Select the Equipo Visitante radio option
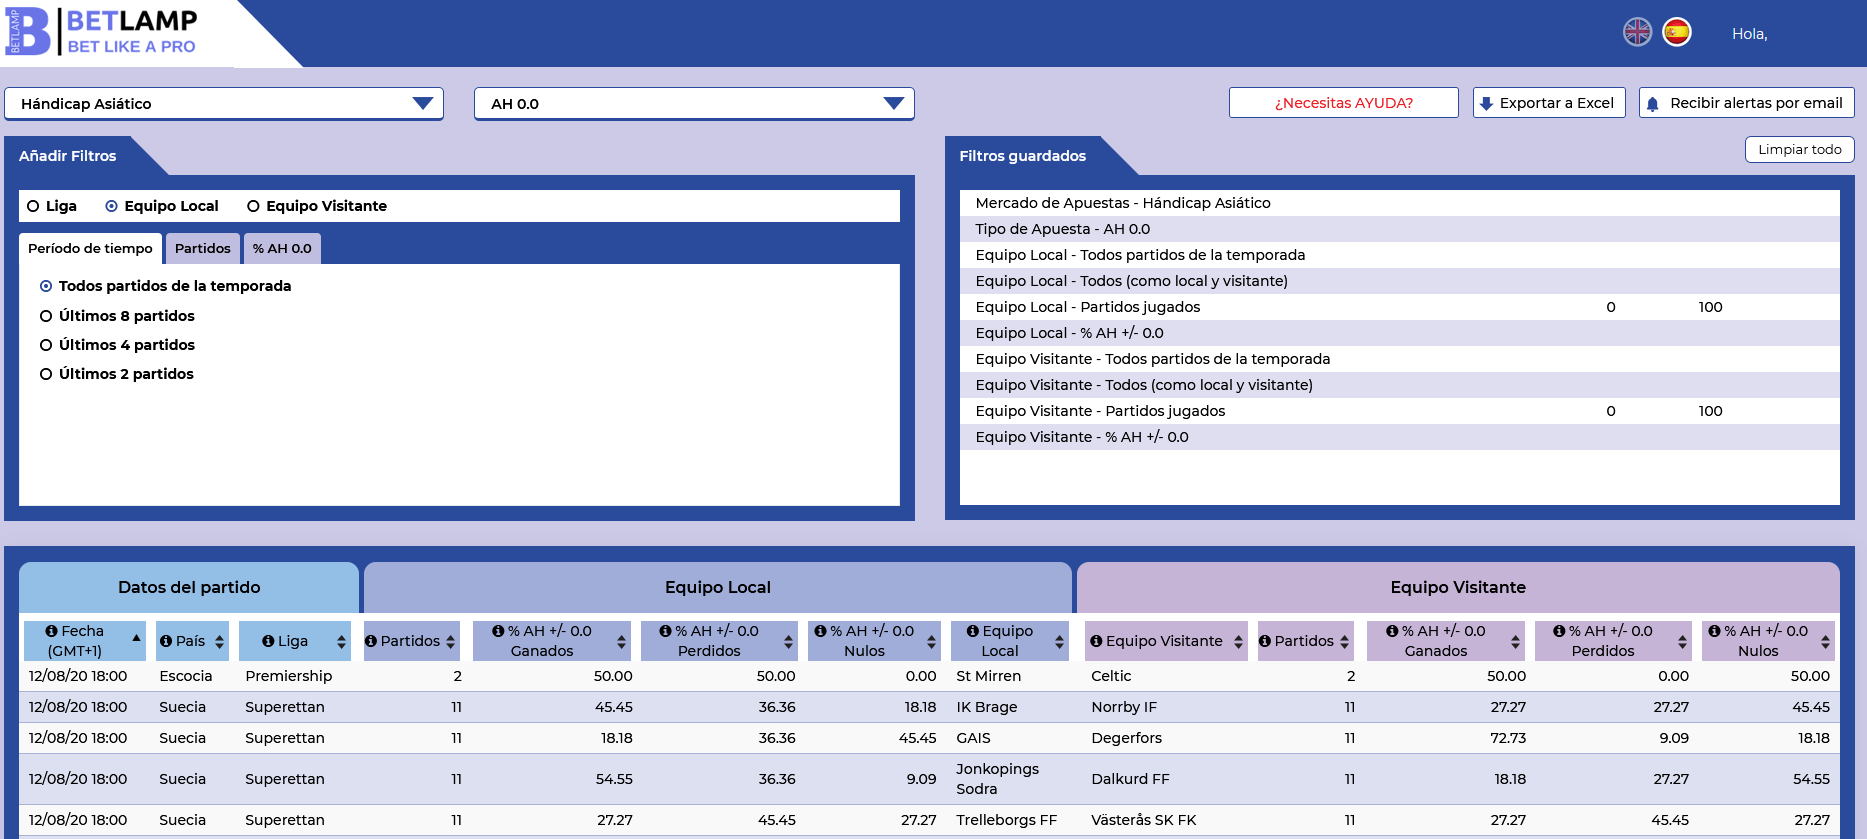The width and height of the screenshot is (1867, 839). tap(254, 206)
